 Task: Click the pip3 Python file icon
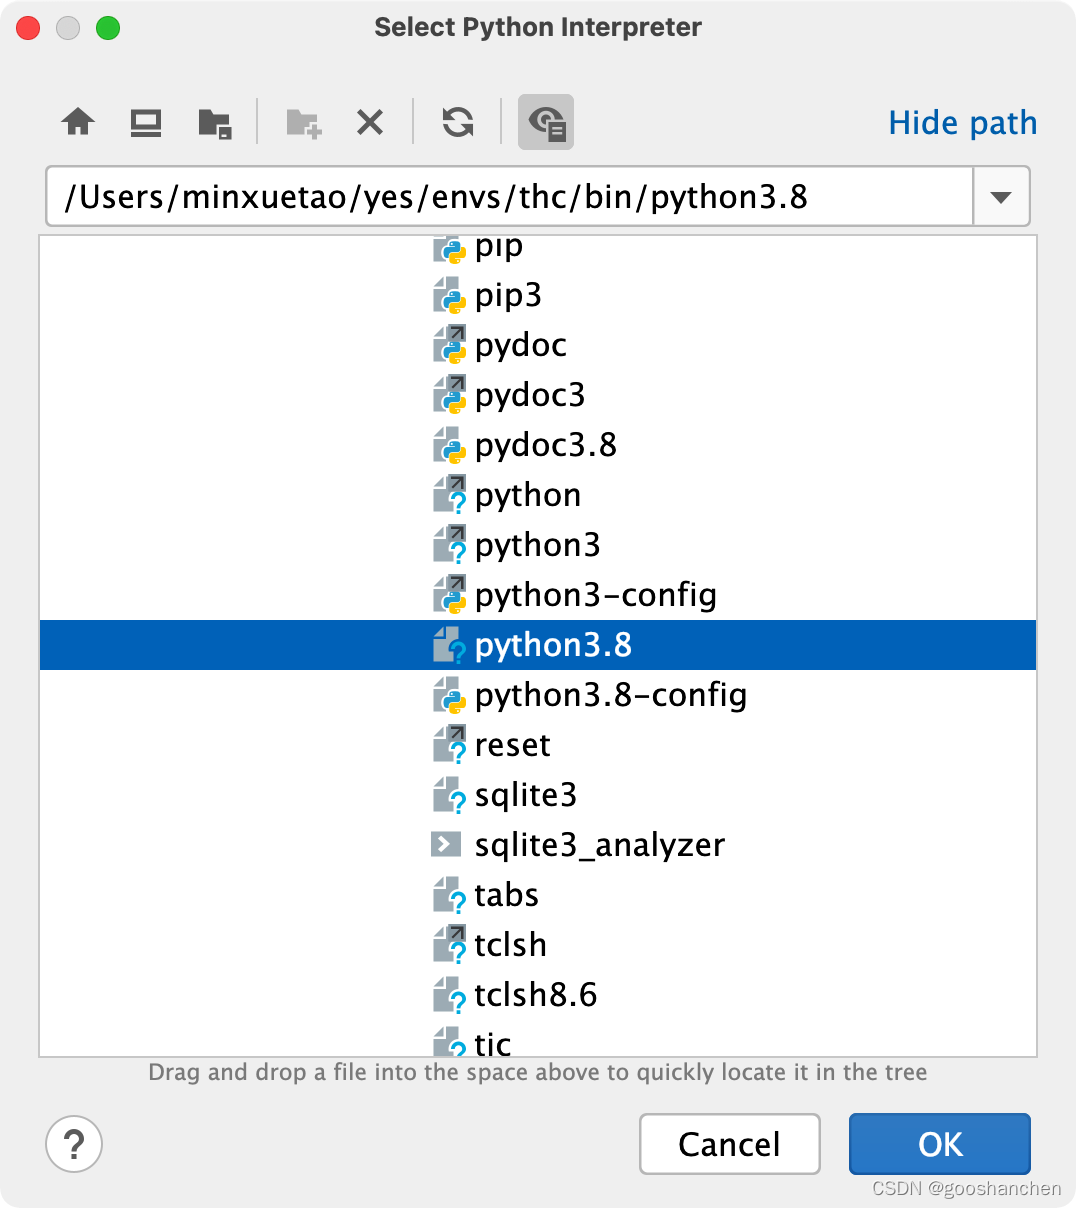tap(449, 295)
